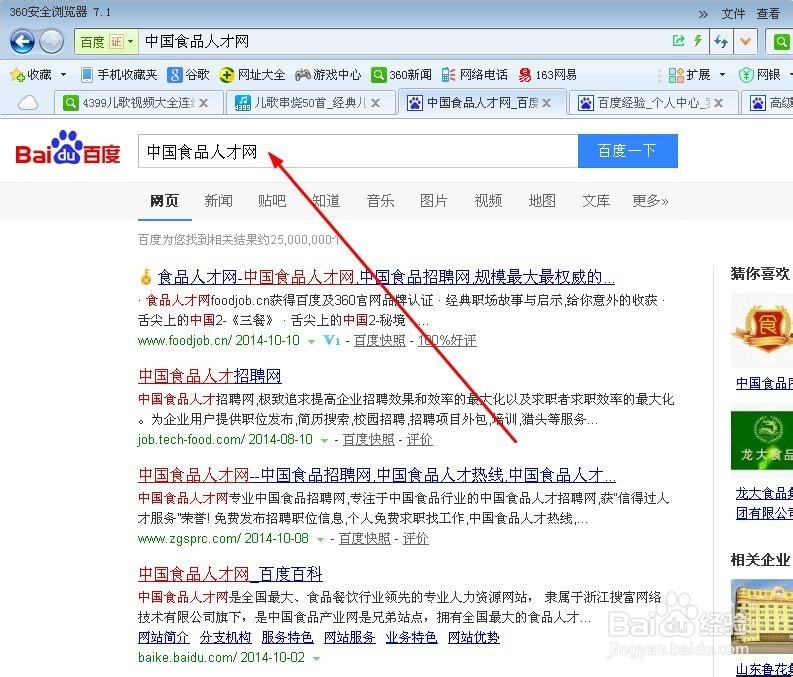The image size is (793, 677).
Task: Open the 扩展 dropdown arrow
Action: click(722, 75)
